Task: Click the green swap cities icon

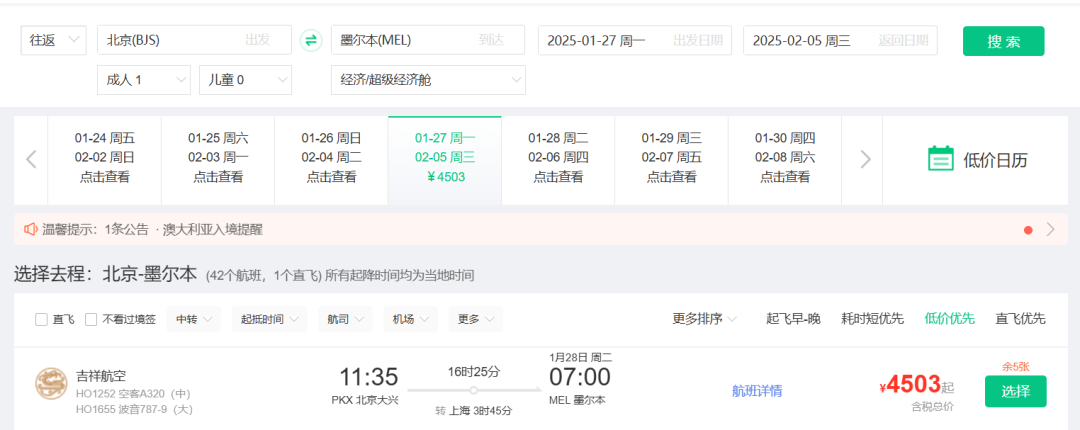Action: pyautogui.click(x=311, y=40)
